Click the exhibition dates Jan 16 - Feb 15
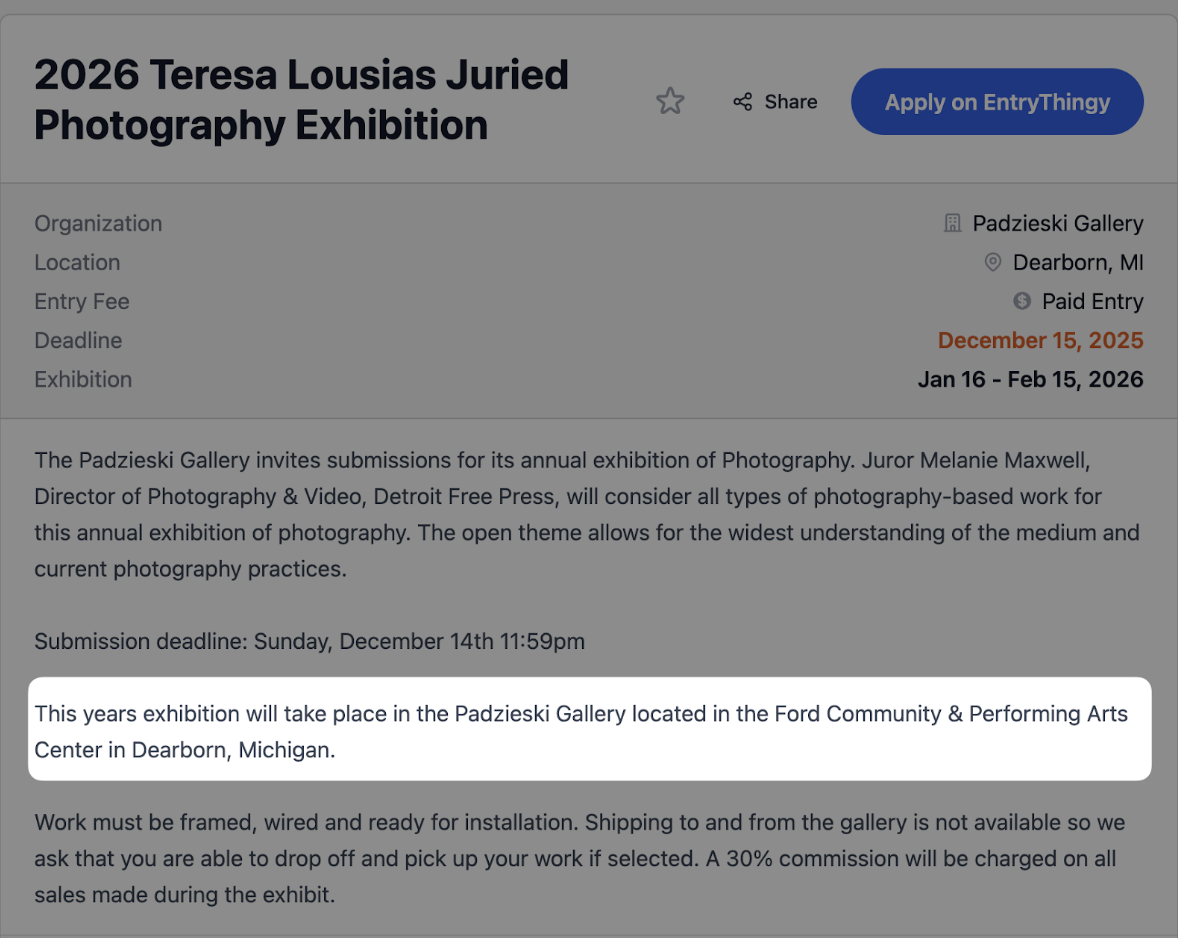Screen dimensions: 1178x938 point(1030,379)
